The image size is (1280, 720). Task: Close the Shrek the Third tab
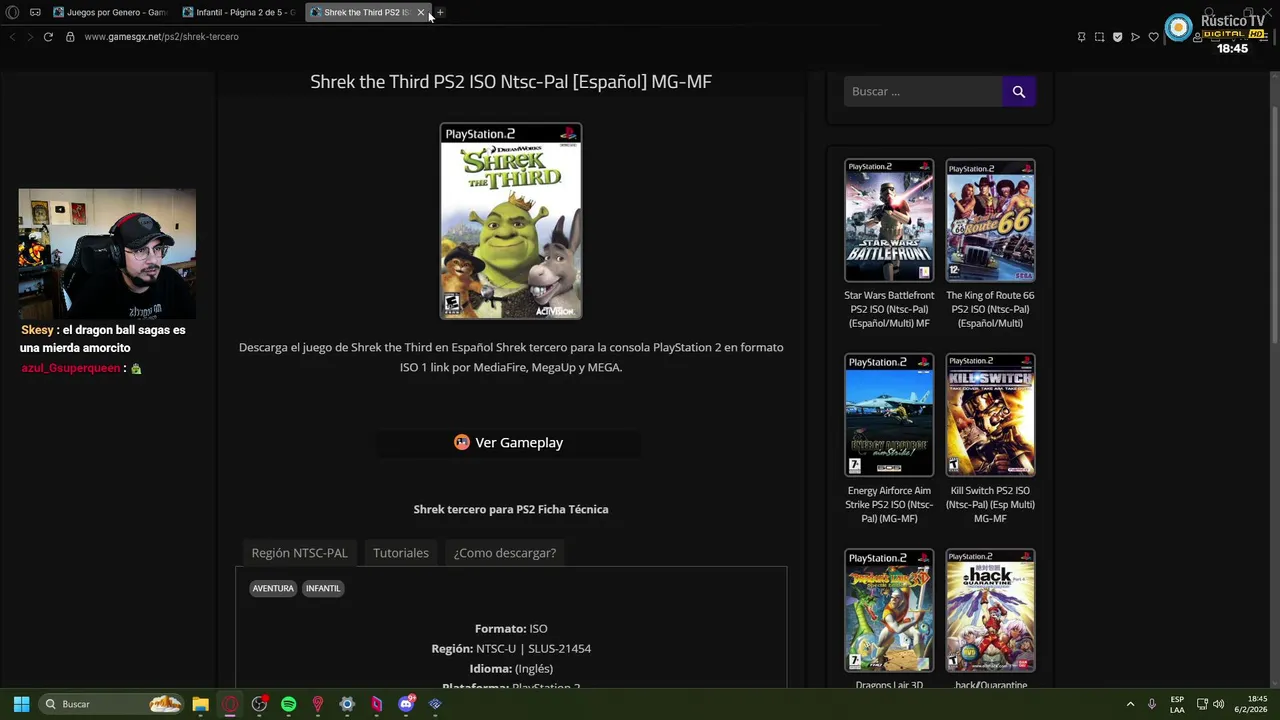click(421, 12)
